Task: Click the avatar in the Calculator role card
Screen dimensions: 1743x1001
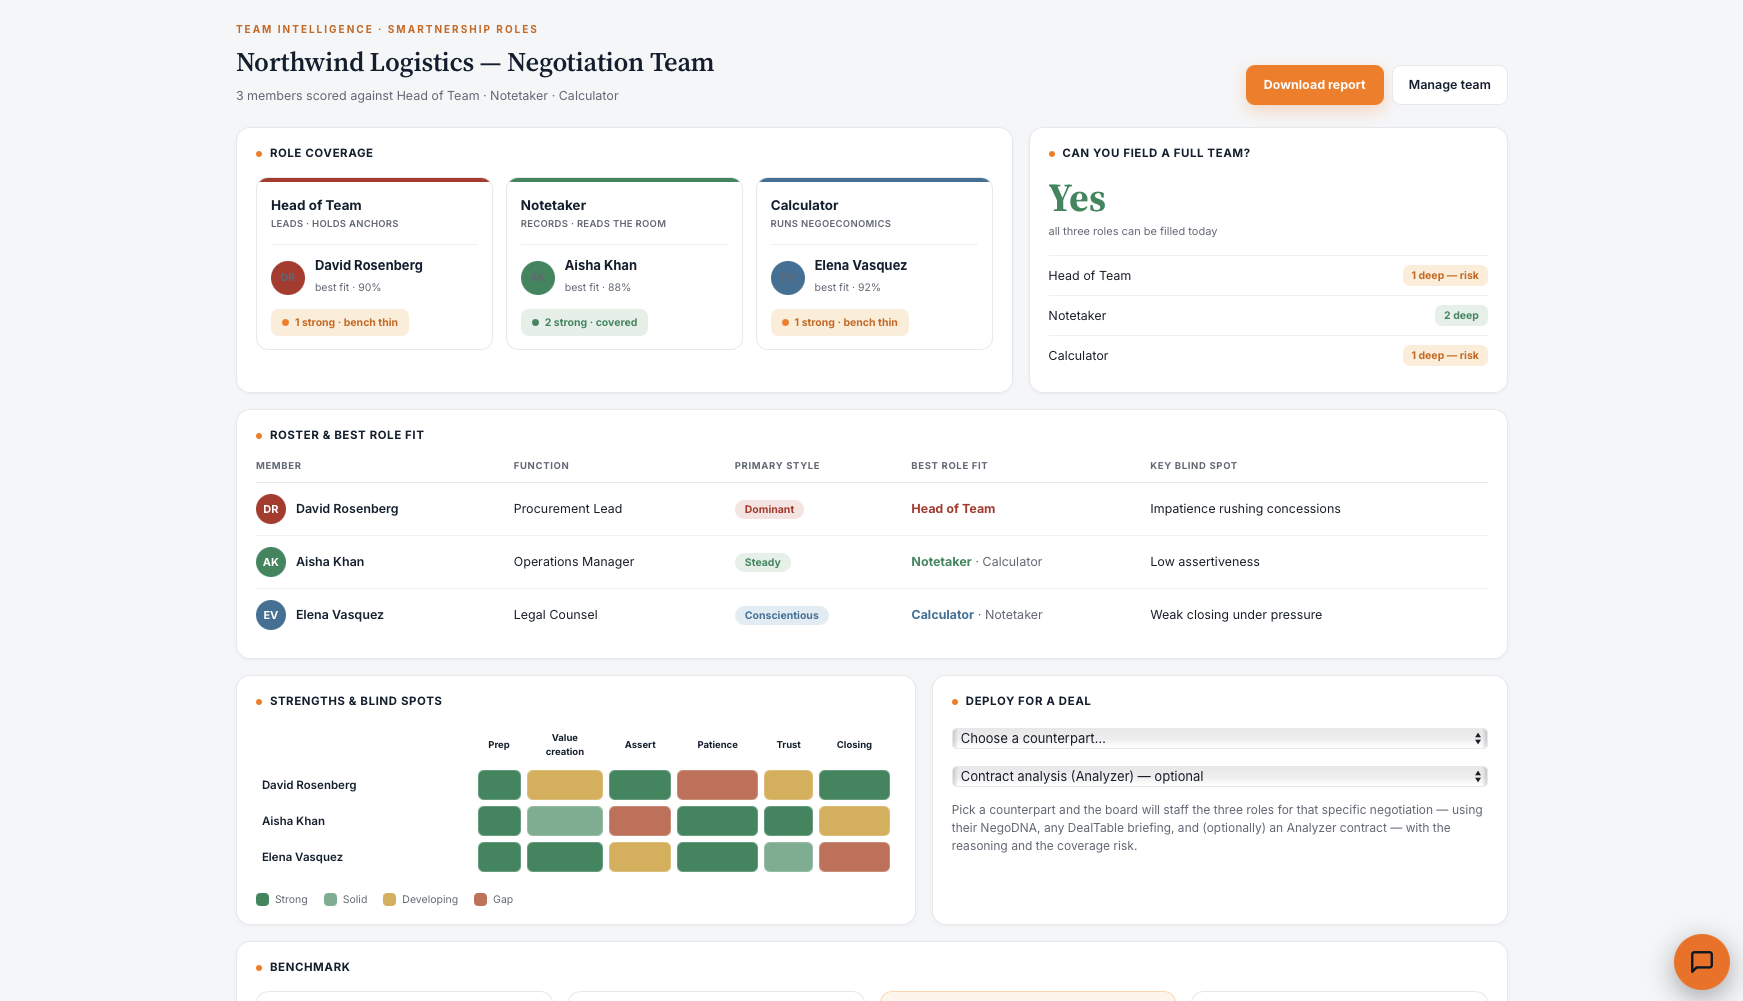Action: (788, 277)
